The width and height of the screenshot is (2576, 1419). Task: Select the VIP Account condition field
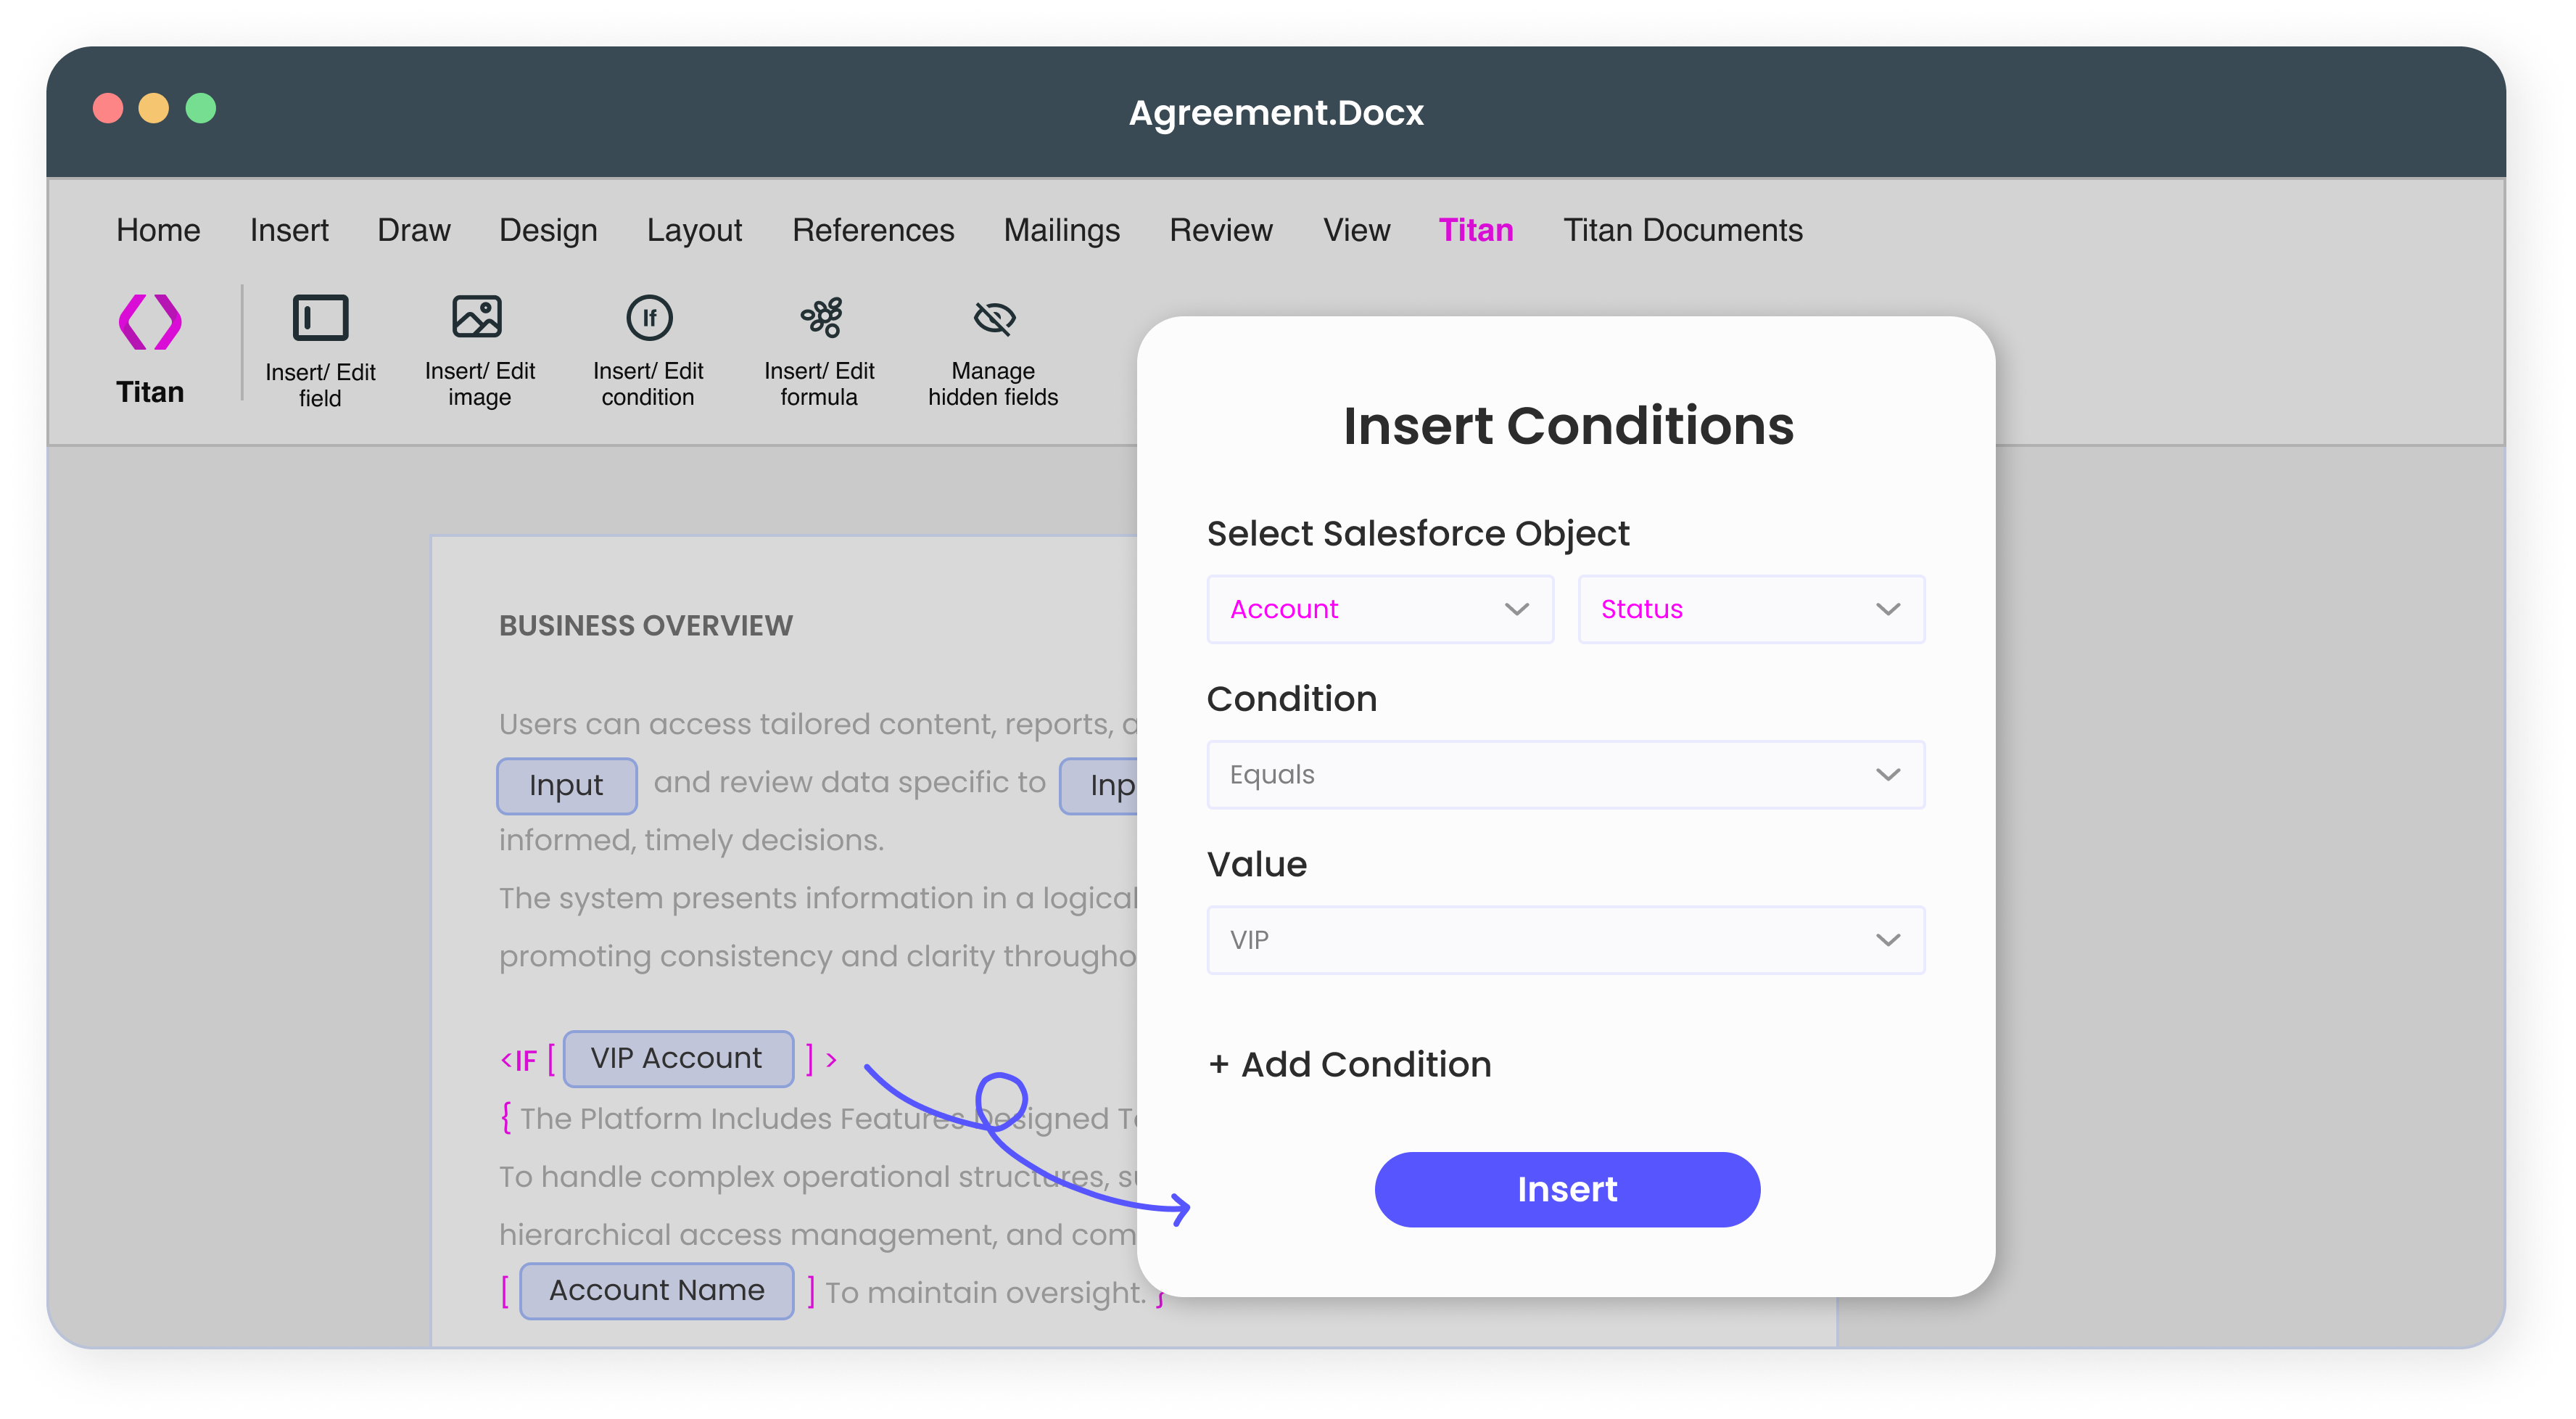point(677,1058)
